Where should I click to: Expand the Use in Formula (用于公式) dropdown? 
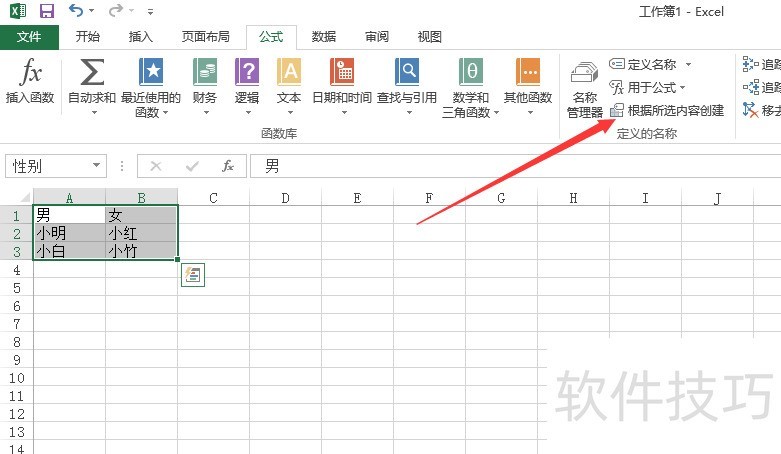tap(682, 88)
